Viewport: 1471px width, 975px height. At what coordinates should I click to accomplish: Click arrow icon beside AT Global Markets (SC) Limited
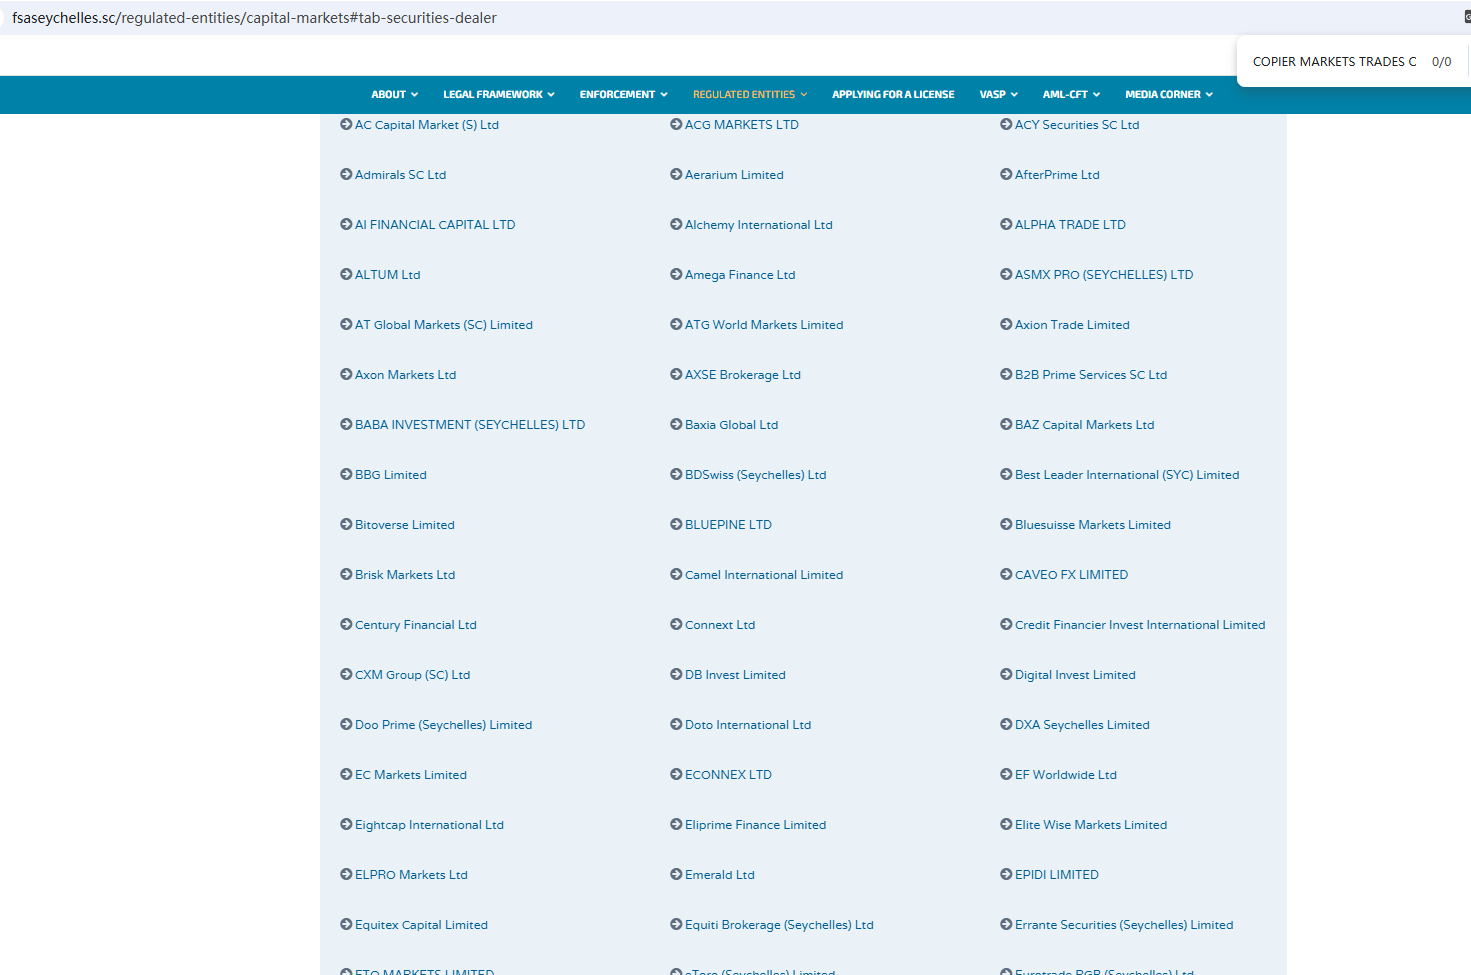(x=346, y=325)
